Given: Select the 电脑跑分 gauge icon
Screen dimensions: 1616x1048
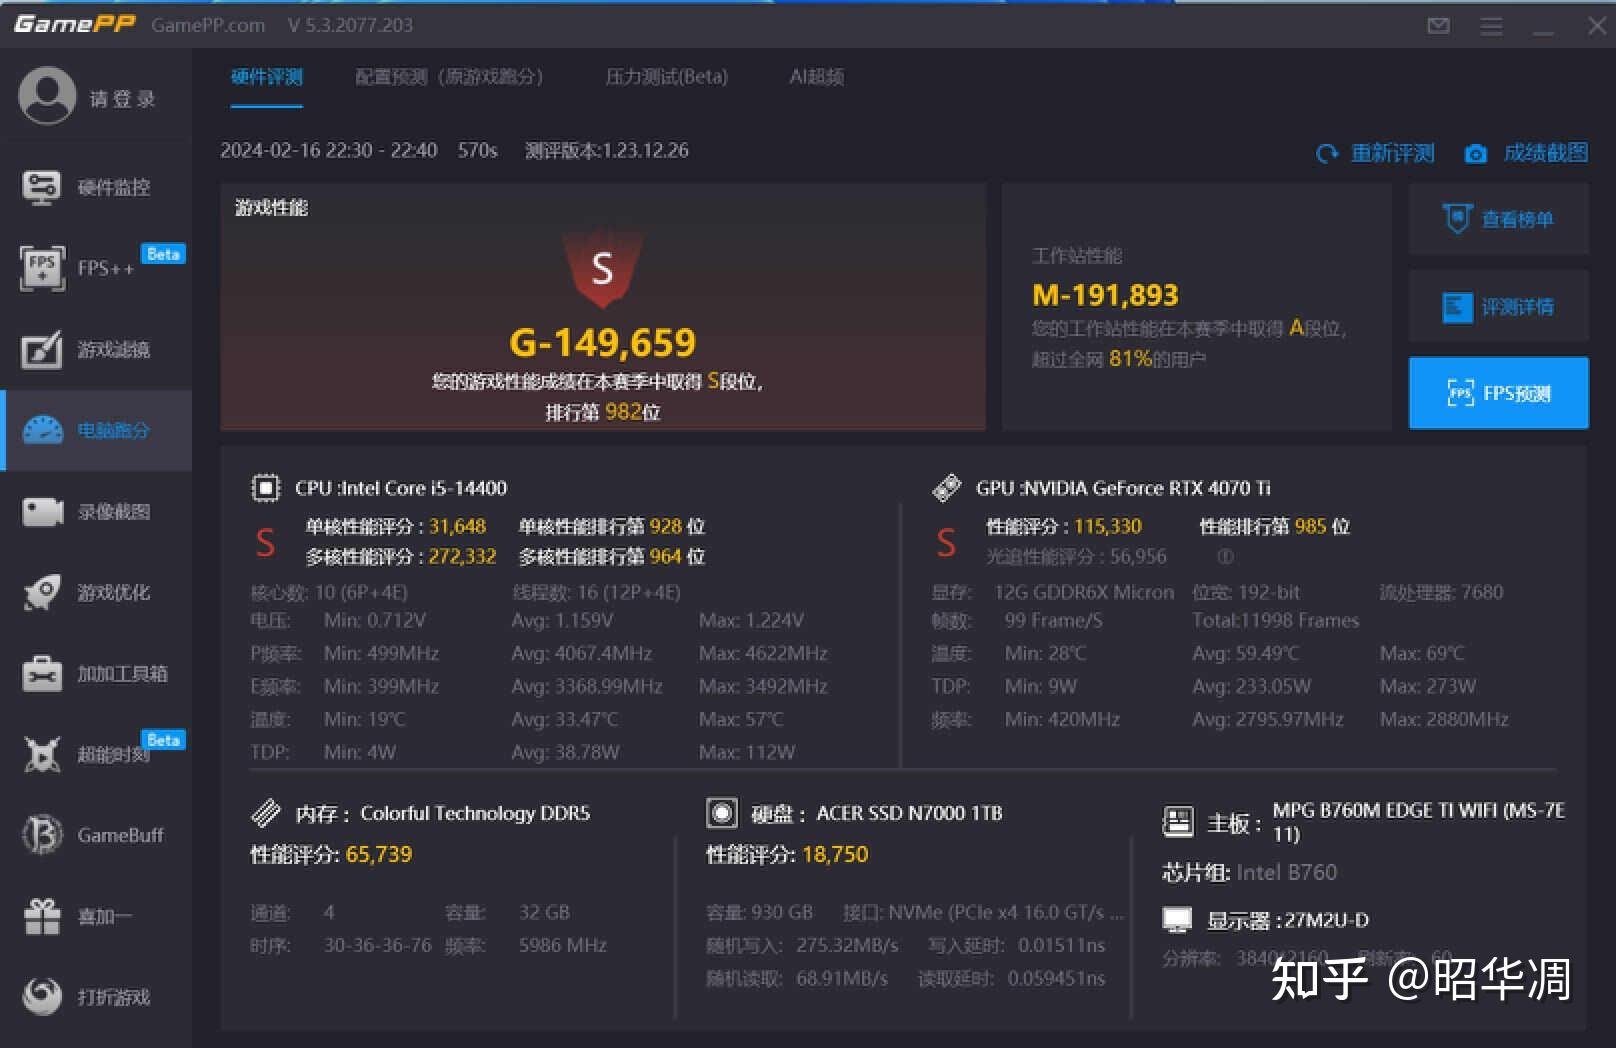Looking at the screenshot, I should (x=42, y=430).
